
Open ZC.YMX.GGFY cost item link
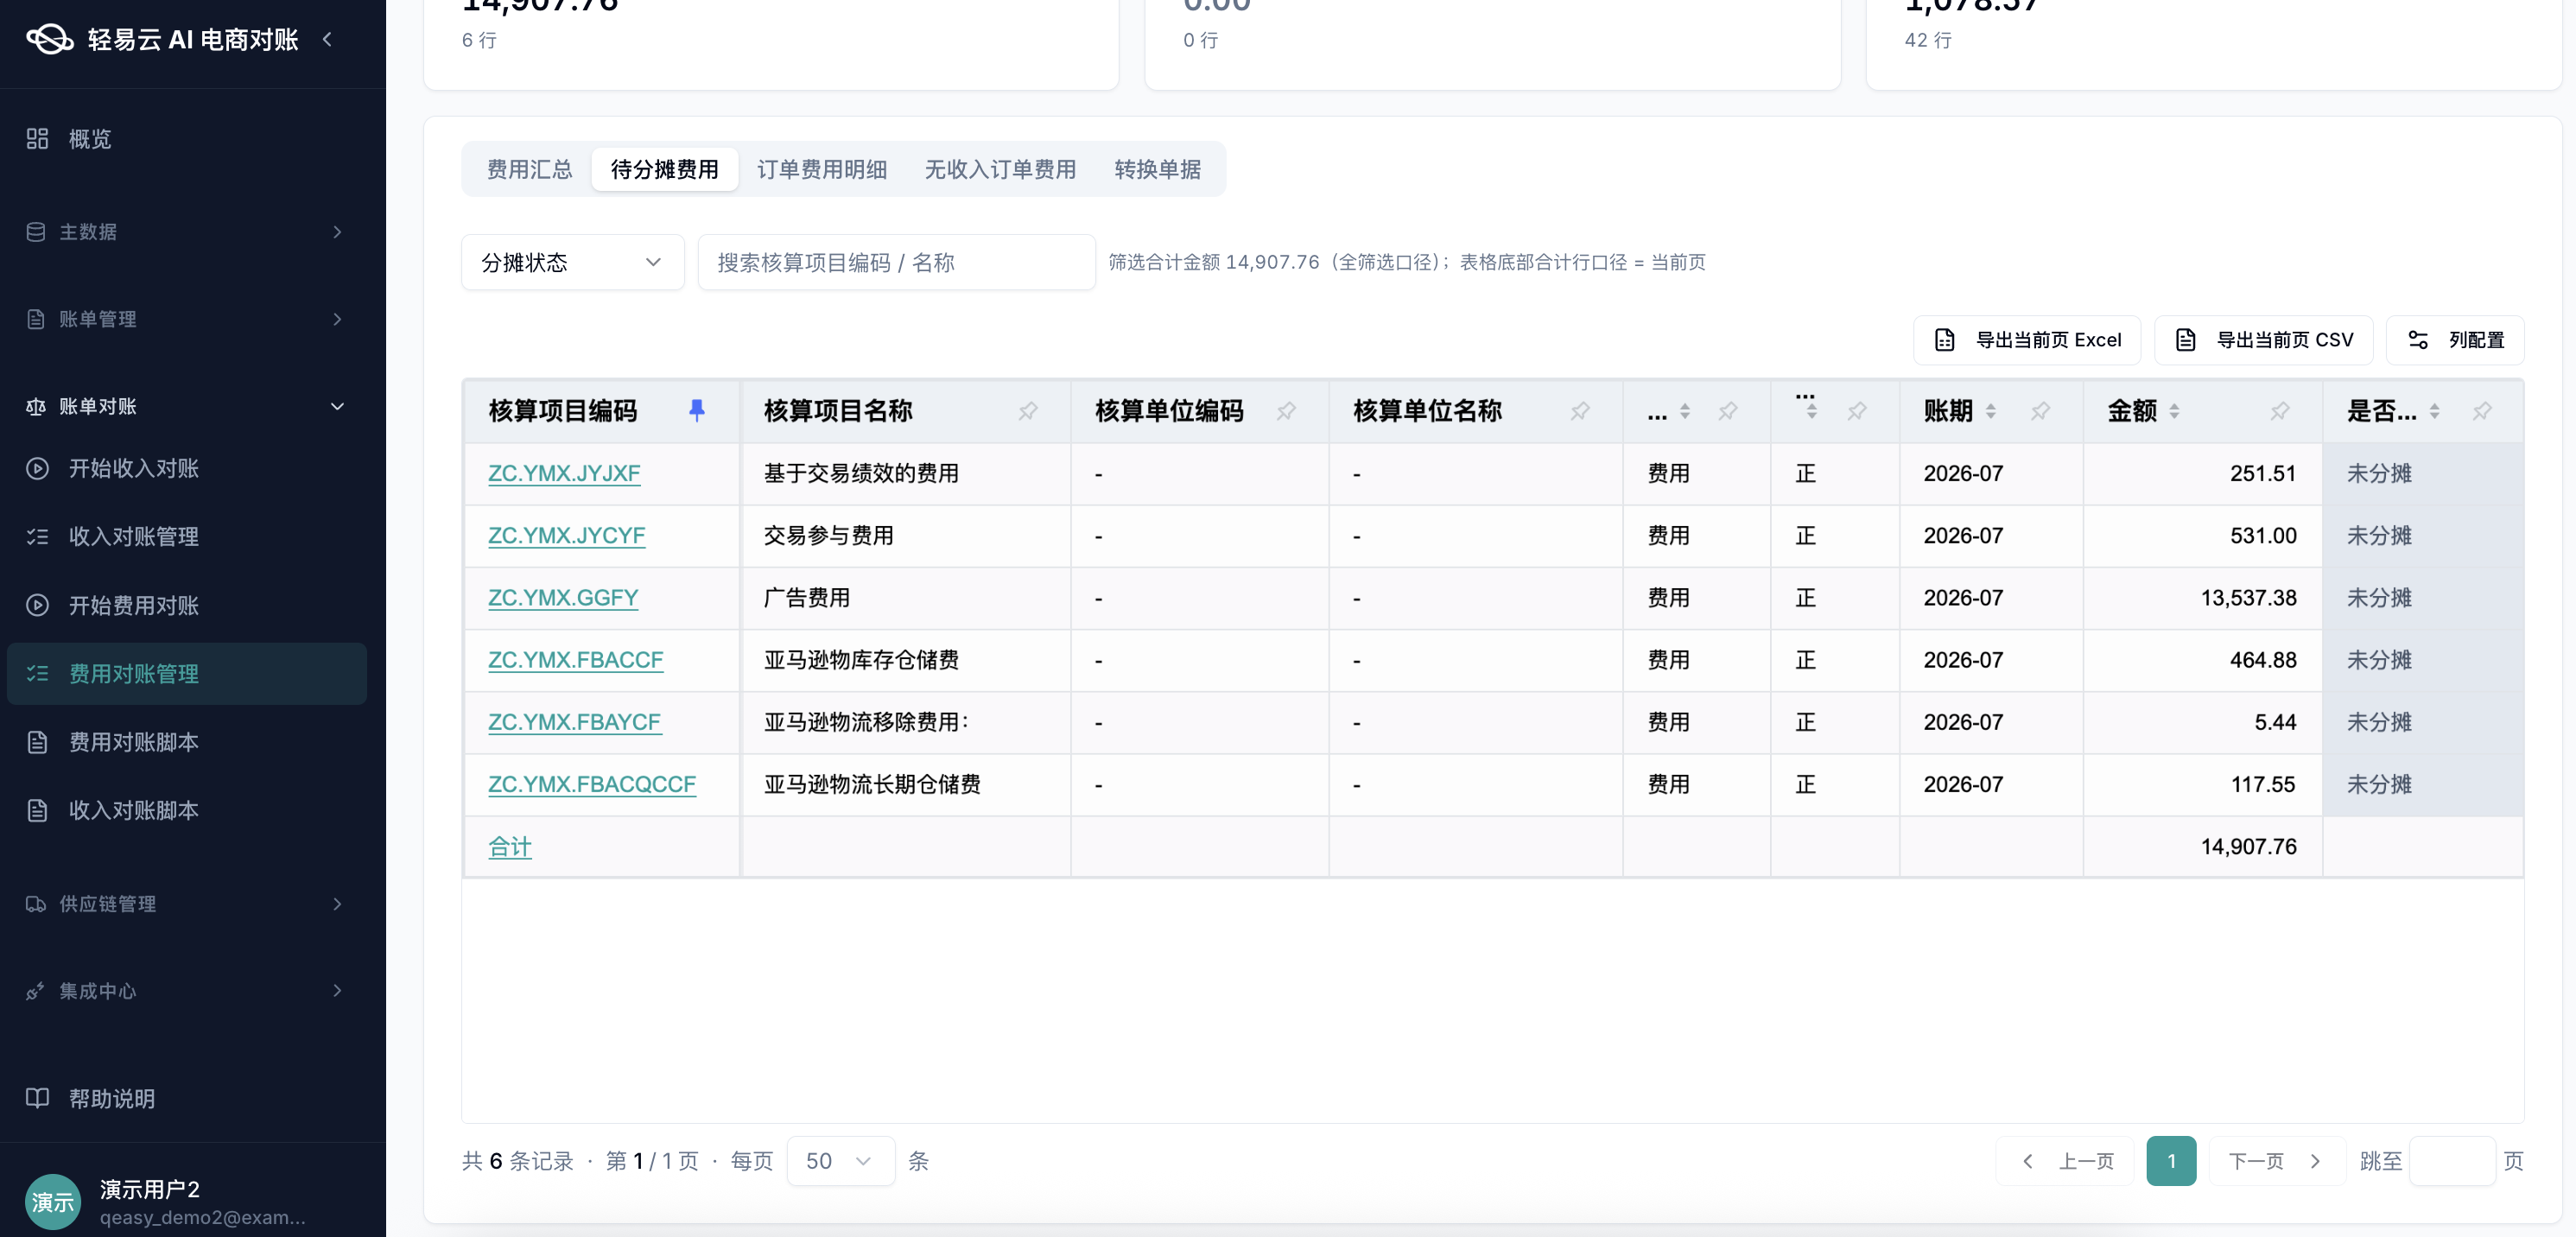tap(563, 598)
